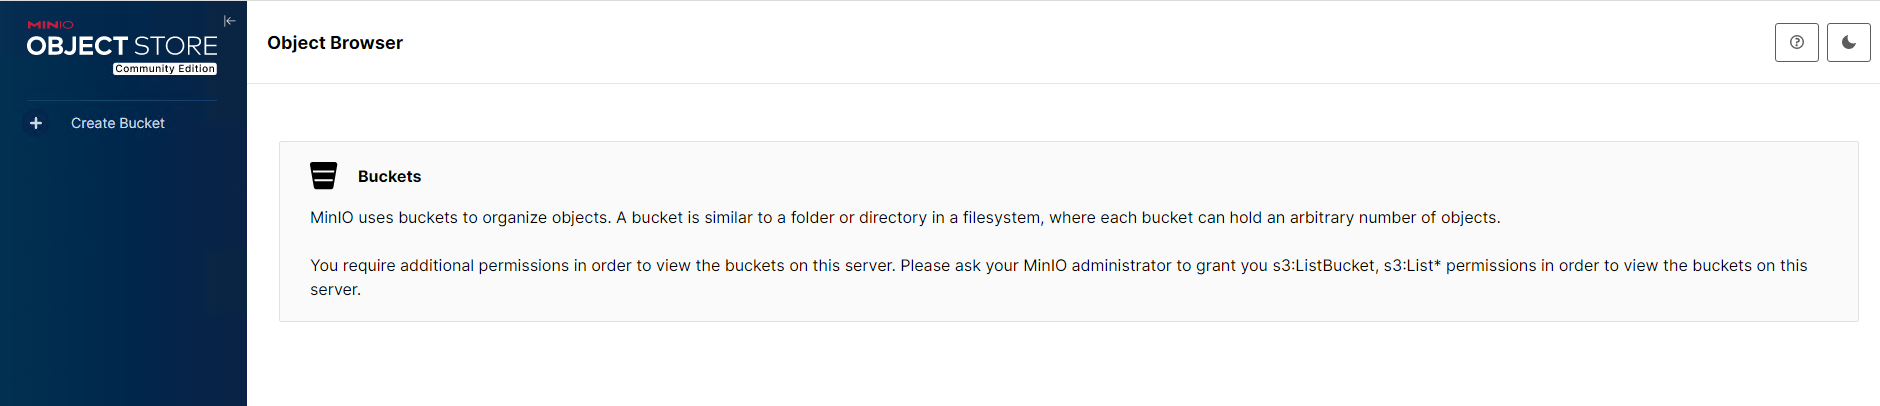Toggle dark mode with the moon icon
The width and height of the screenshot is (1880, 406).
coord(1848,43)
